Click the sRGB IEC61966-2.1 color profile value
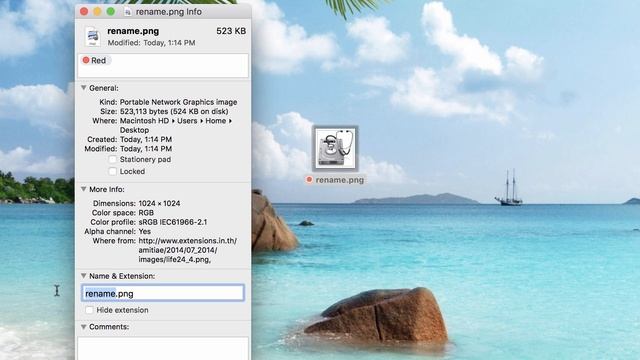This screenshot has width=640, height=360. [x=173, y=222]
